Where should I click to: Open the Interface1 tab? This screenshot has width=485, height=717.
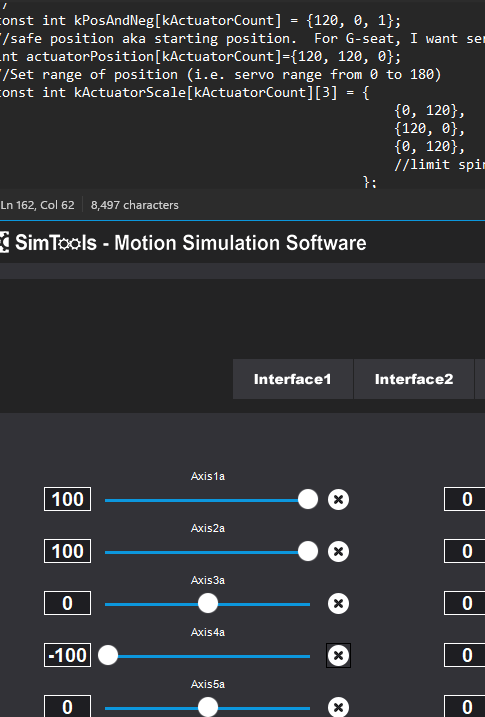point(293,379)
